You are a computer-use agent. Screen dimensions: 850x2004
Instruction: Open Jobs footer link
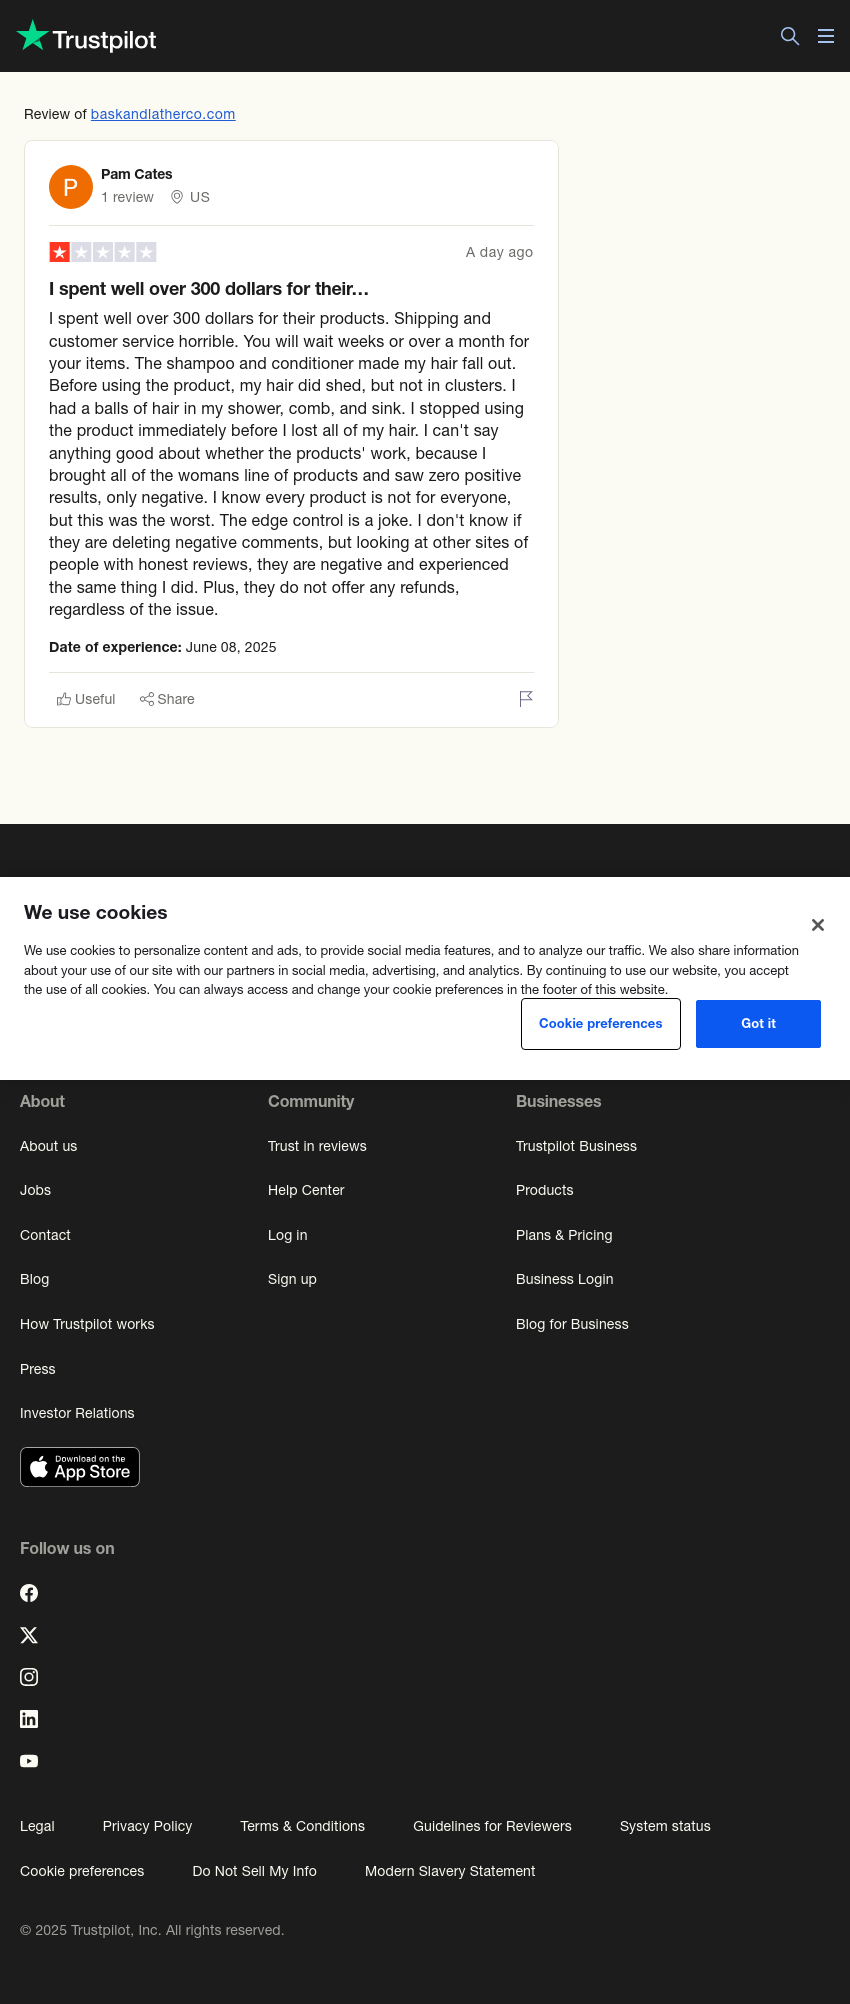[36, 1190]
